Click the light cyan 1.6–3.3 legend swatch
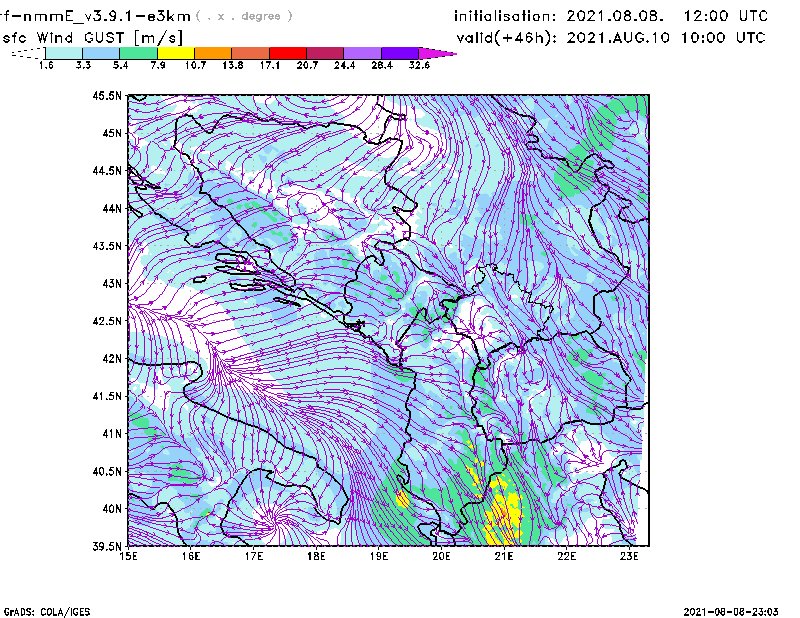The width and height of the screenshot is (800, 618). [64, 53]
